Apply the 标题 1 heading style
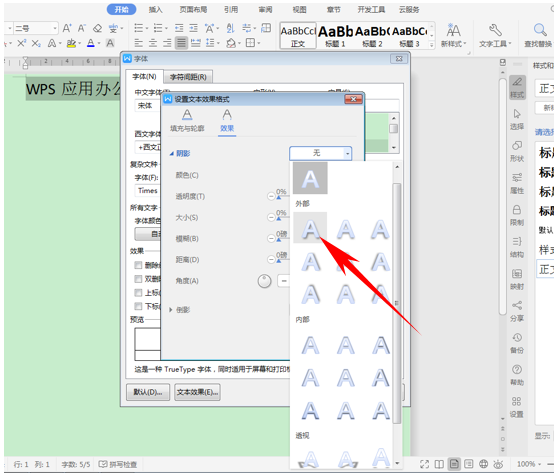 335,36
